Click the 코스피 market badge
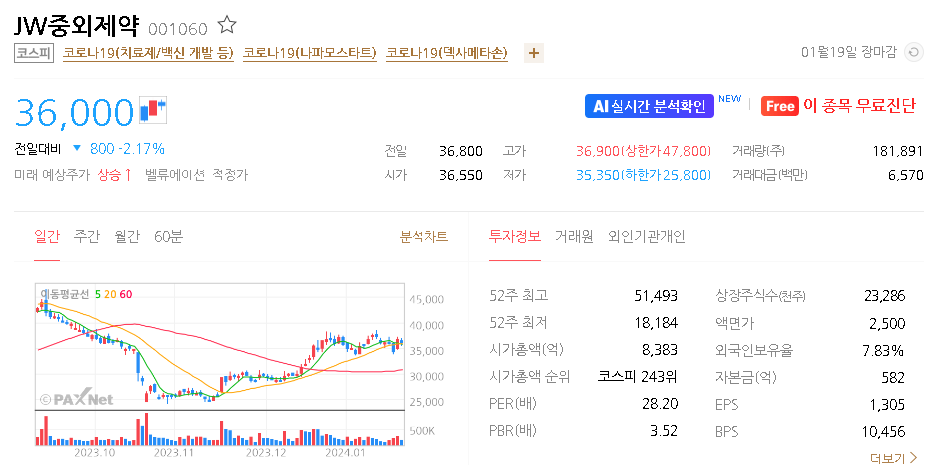Image resolution: width=927 pixels, height=476 pixels. 34,53
